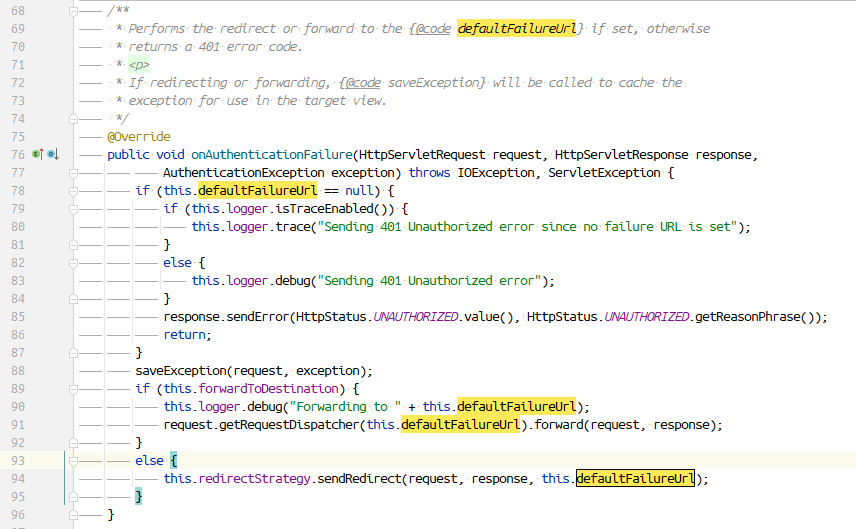856x529 pixels.
Task: Click line number 93 in the gutter
Action: 18,461
